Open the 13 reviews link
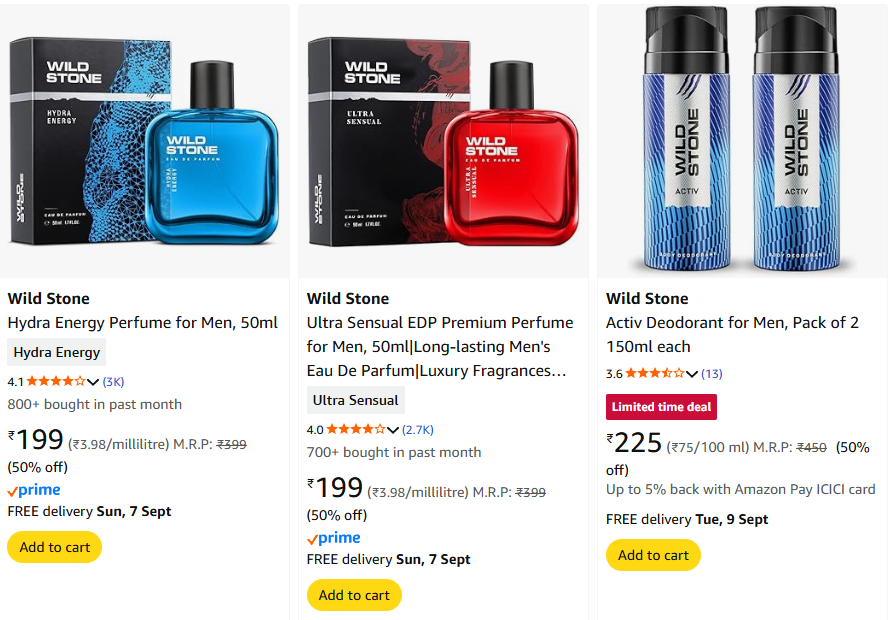The image size is (894, 620). coord(711,373)
